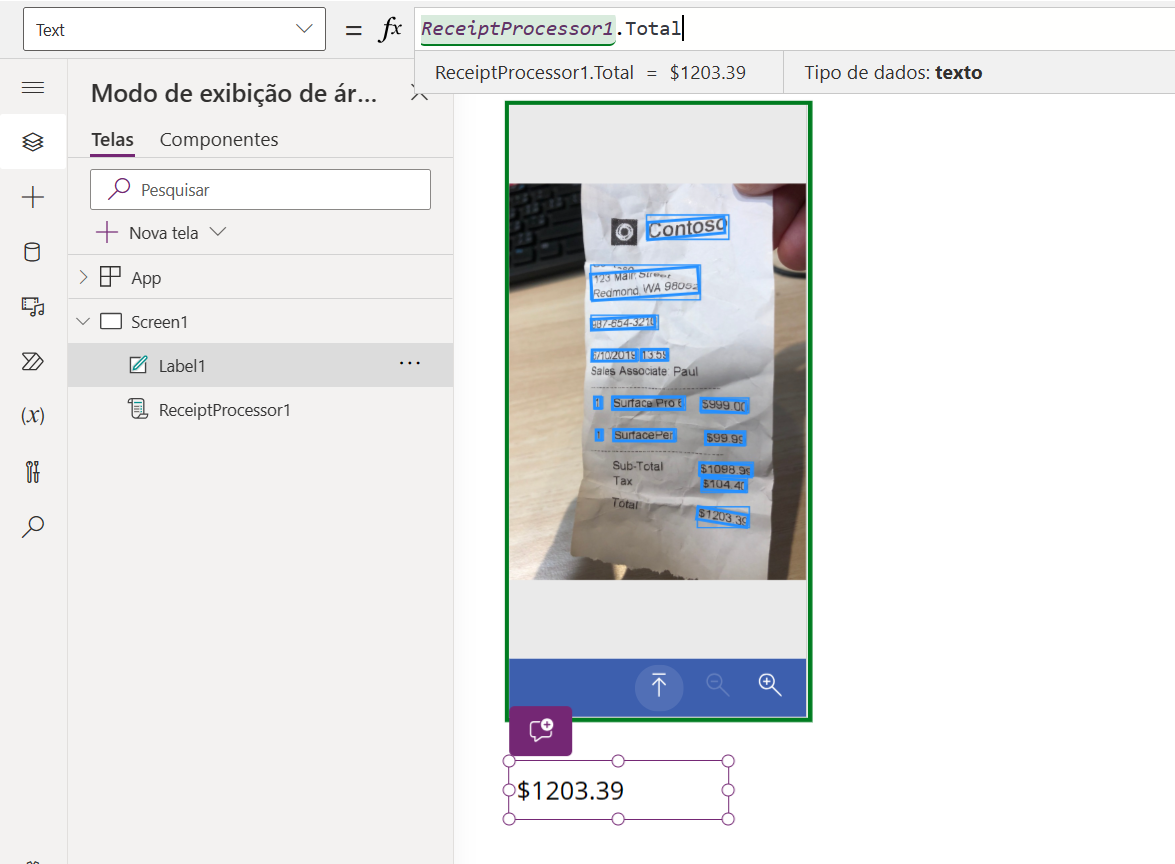The width and height of the screenshot is (1175, 864).
Task: Click the Label1 edit pencil icon
Action: pos(138,365)
